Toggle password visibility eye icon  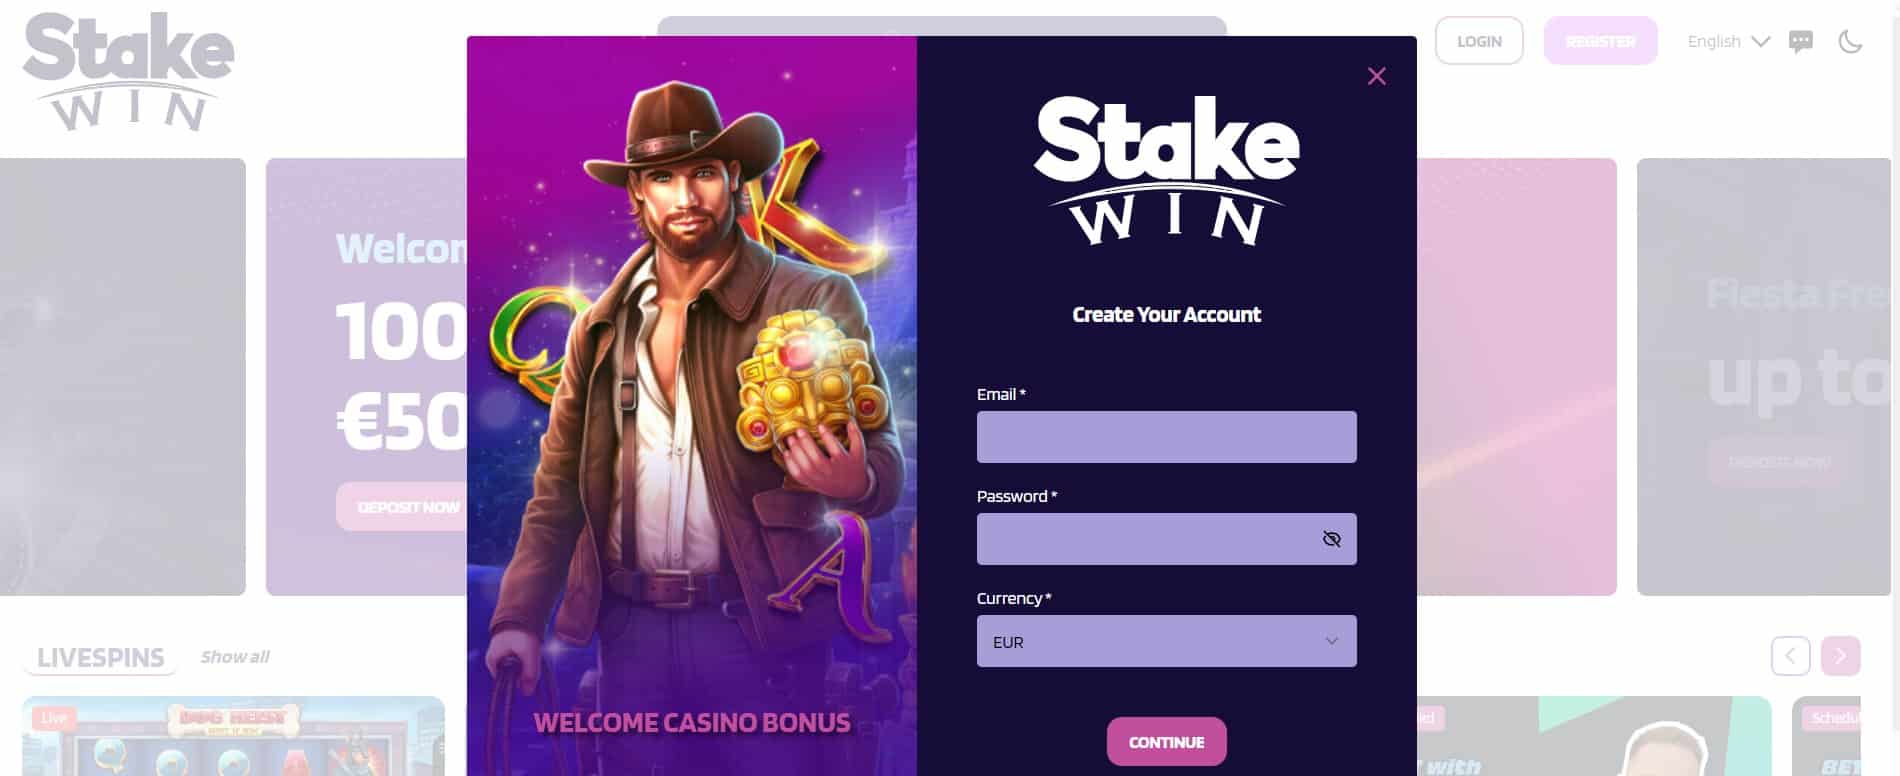tap(1331, 539)
